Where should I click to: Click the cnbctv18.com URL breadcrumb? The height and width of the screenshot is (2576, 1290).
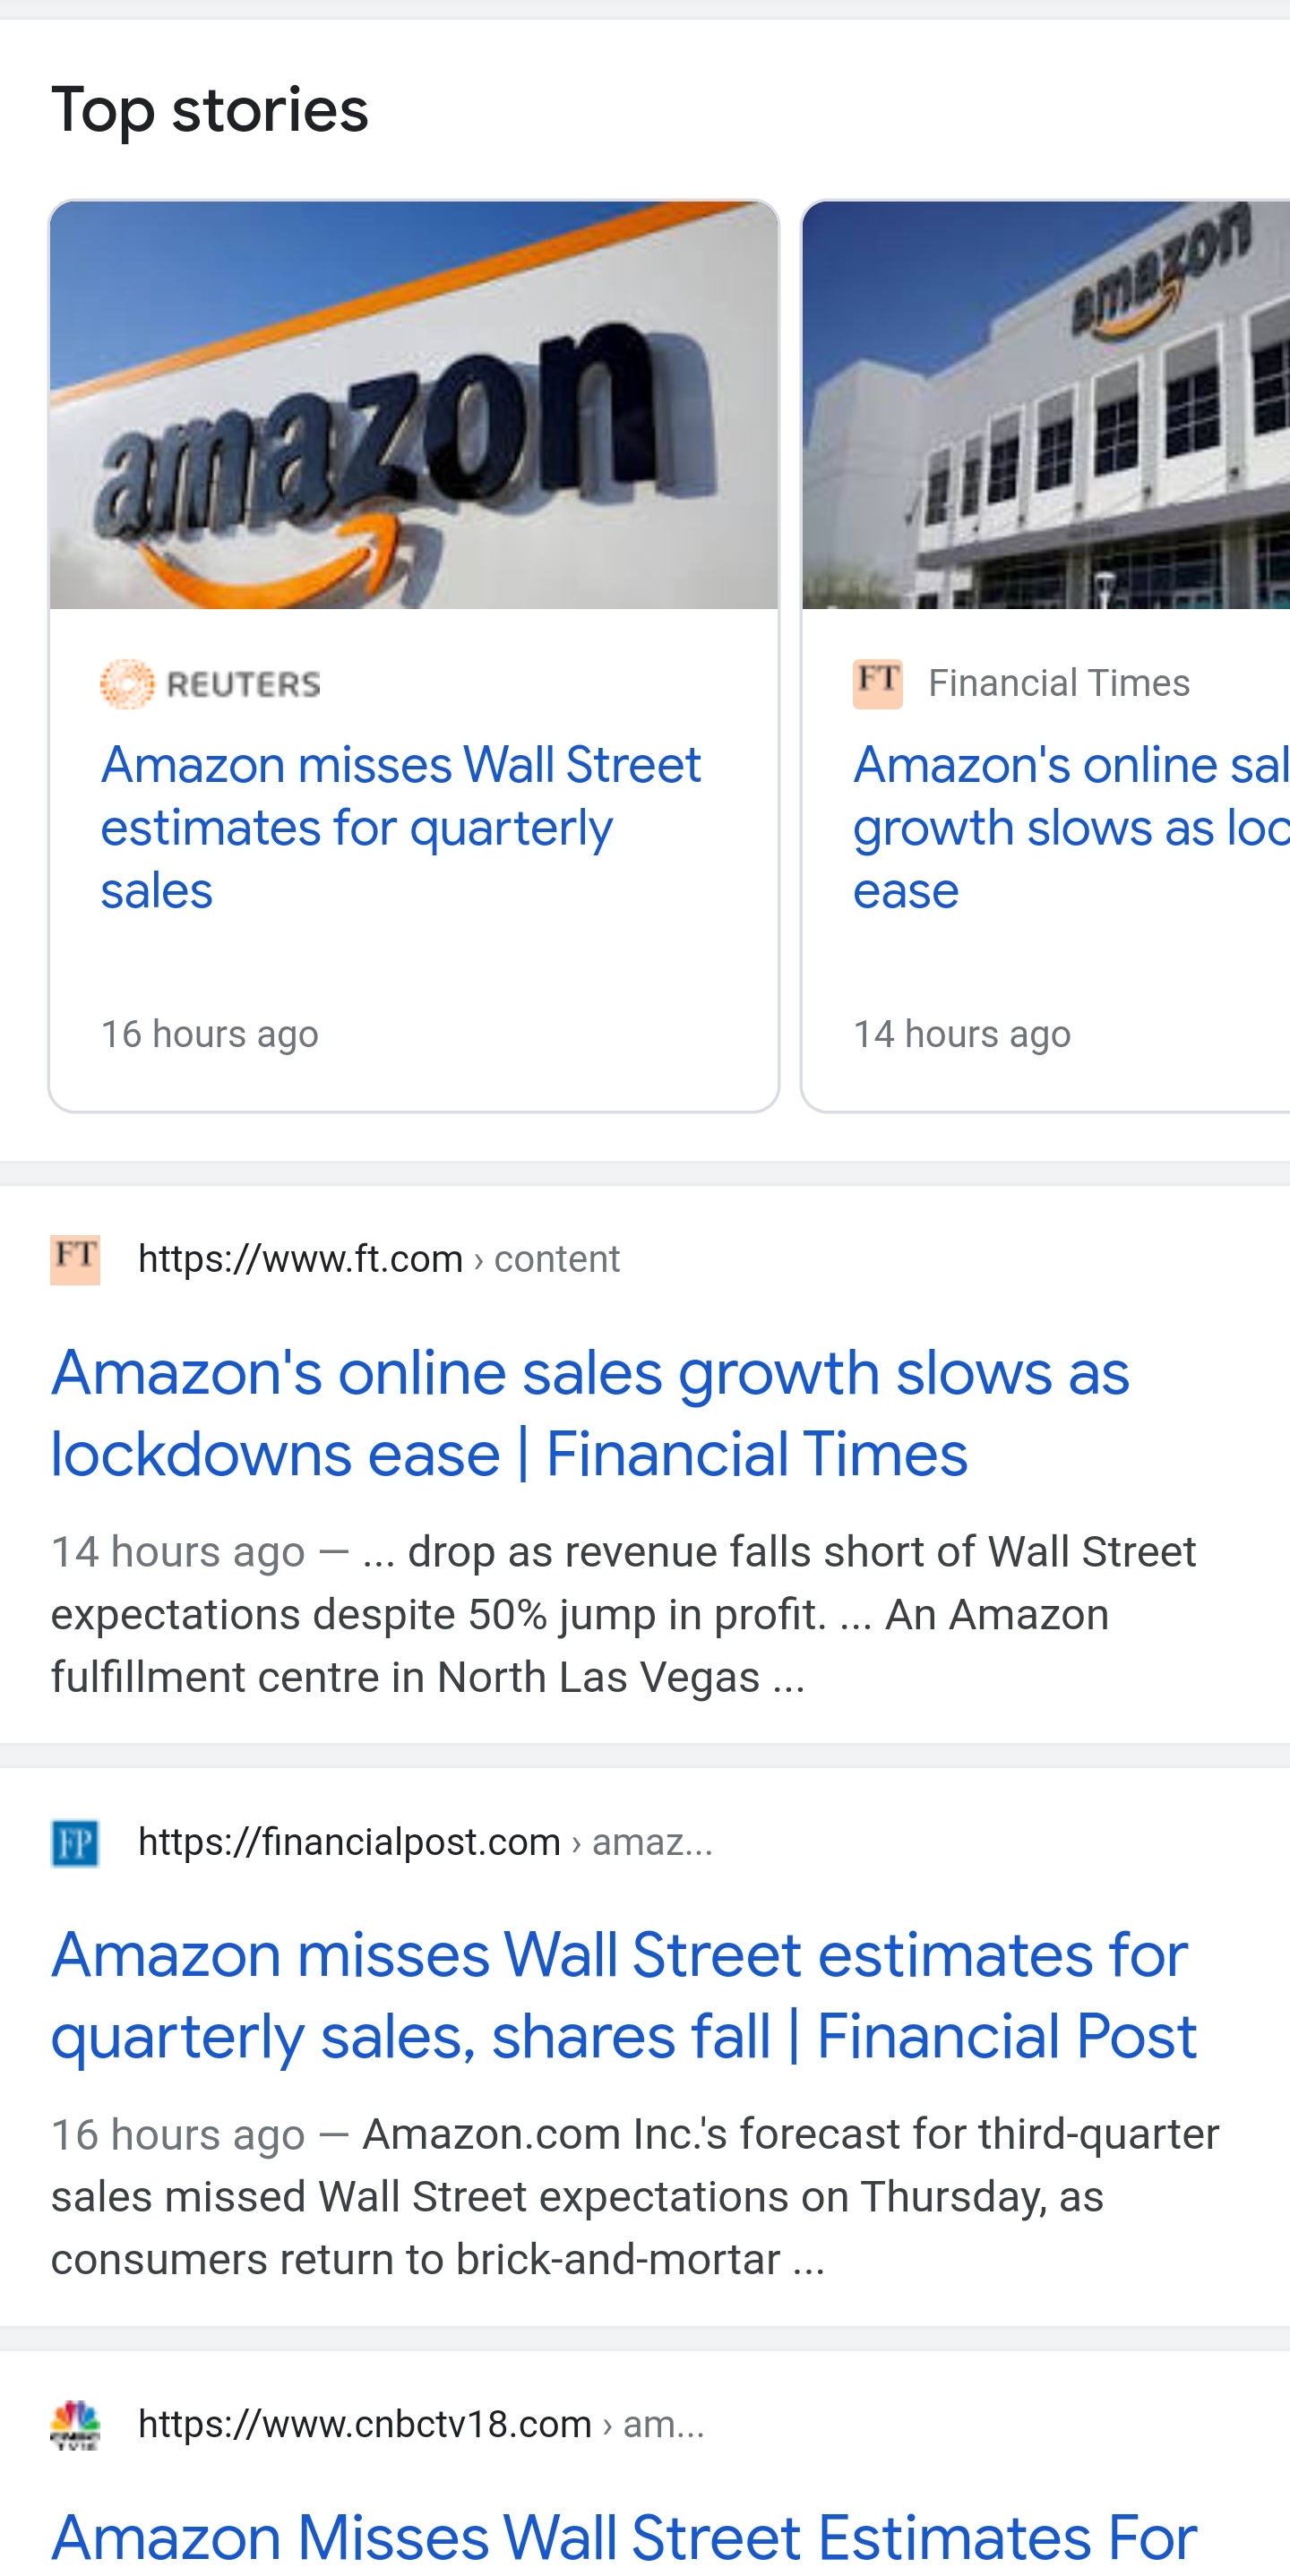(420, 2425)
